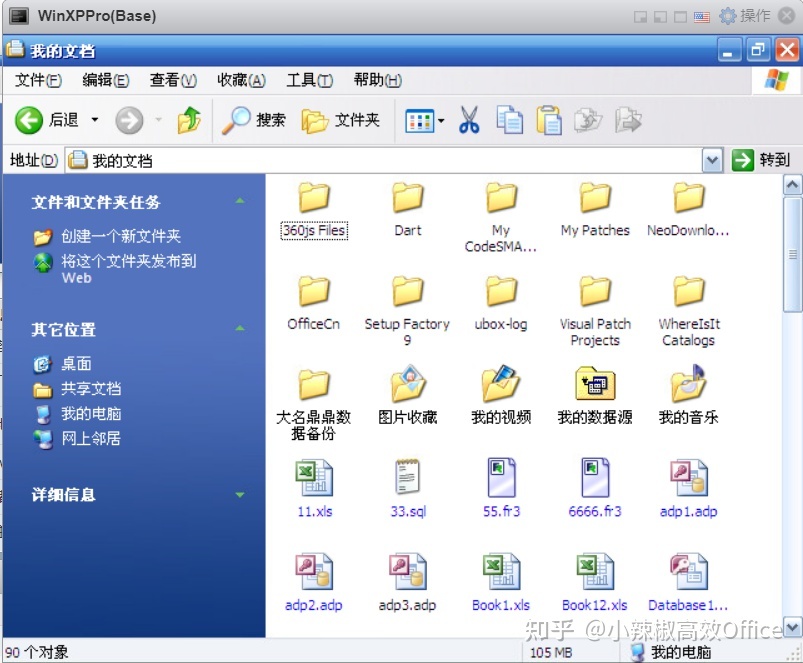
Task: Click the vertical scrollbar down arrow
Action: click(x=792, y=628)
